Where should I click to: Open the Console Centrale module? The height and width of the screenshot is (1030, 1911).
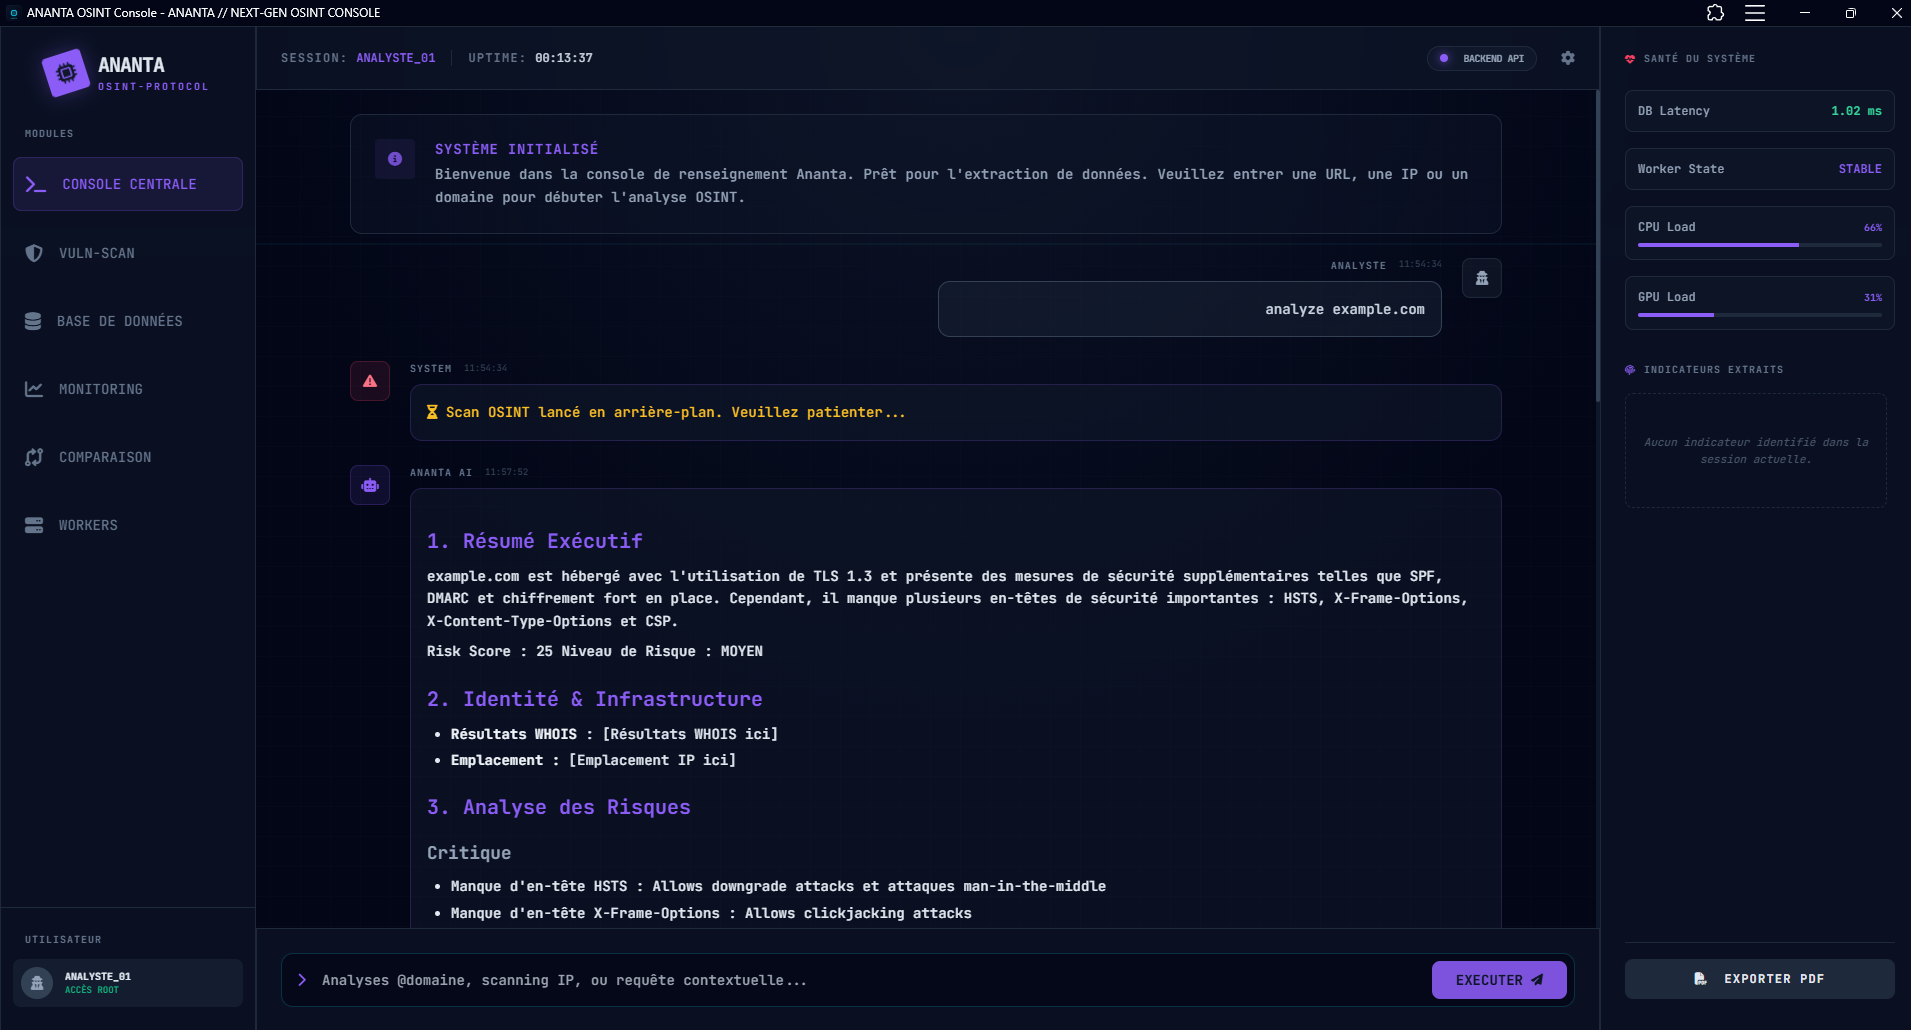pos(128,184)
